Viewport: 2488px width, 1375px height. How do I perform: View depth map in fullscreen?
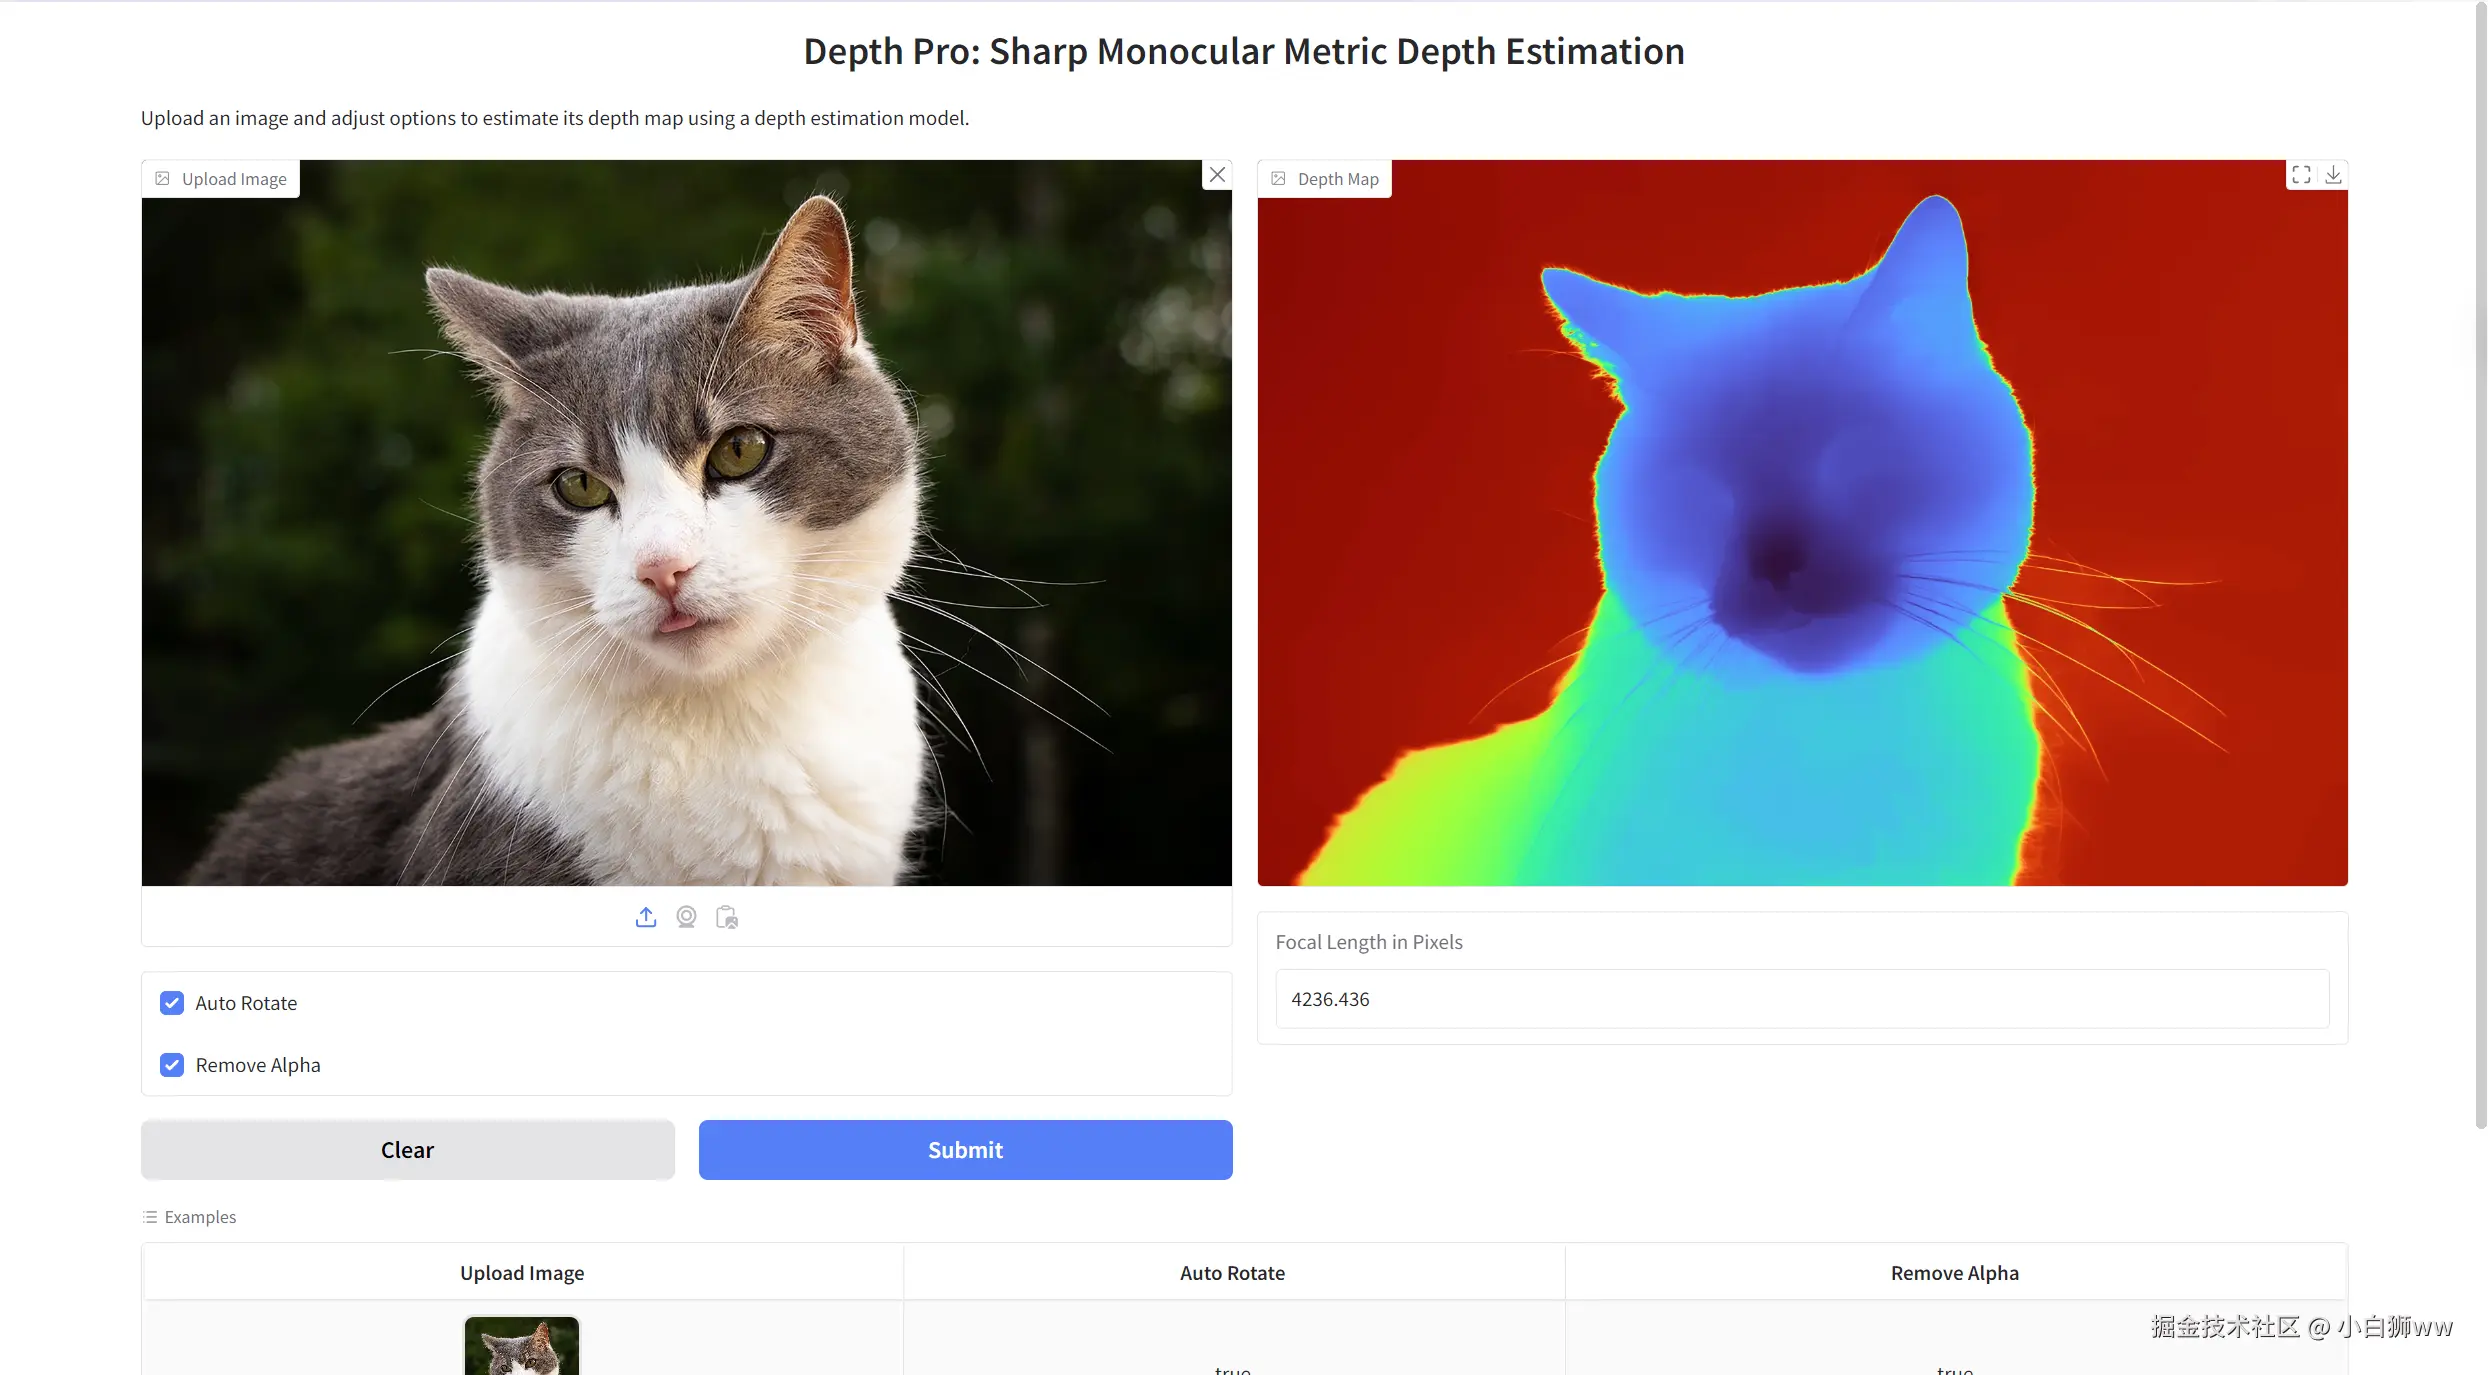[x=2301, y=175]
